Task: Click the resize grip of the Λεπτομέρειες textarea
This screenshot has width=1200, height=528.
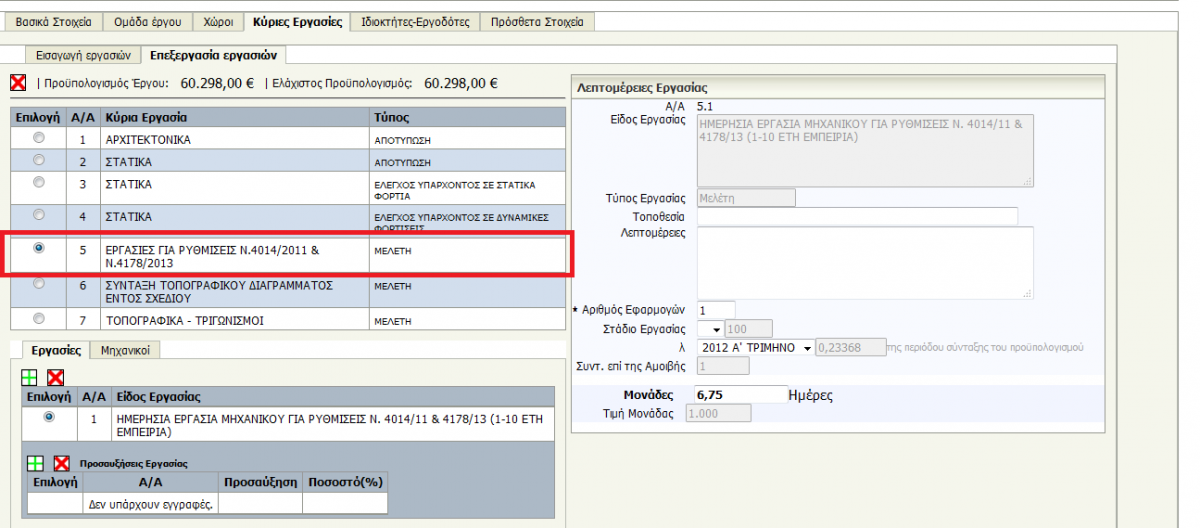Action: click(1026, 292)
